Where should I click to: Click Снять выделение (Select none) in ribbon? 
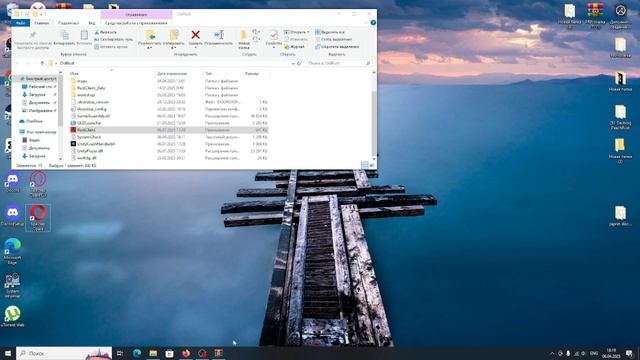[x=333, y=39]
